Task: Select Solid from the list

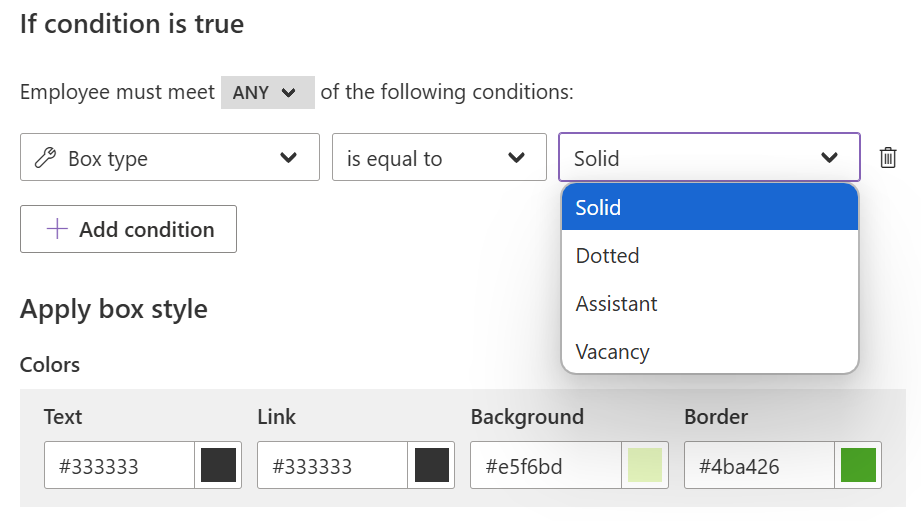Action: [x=710, y=207]
